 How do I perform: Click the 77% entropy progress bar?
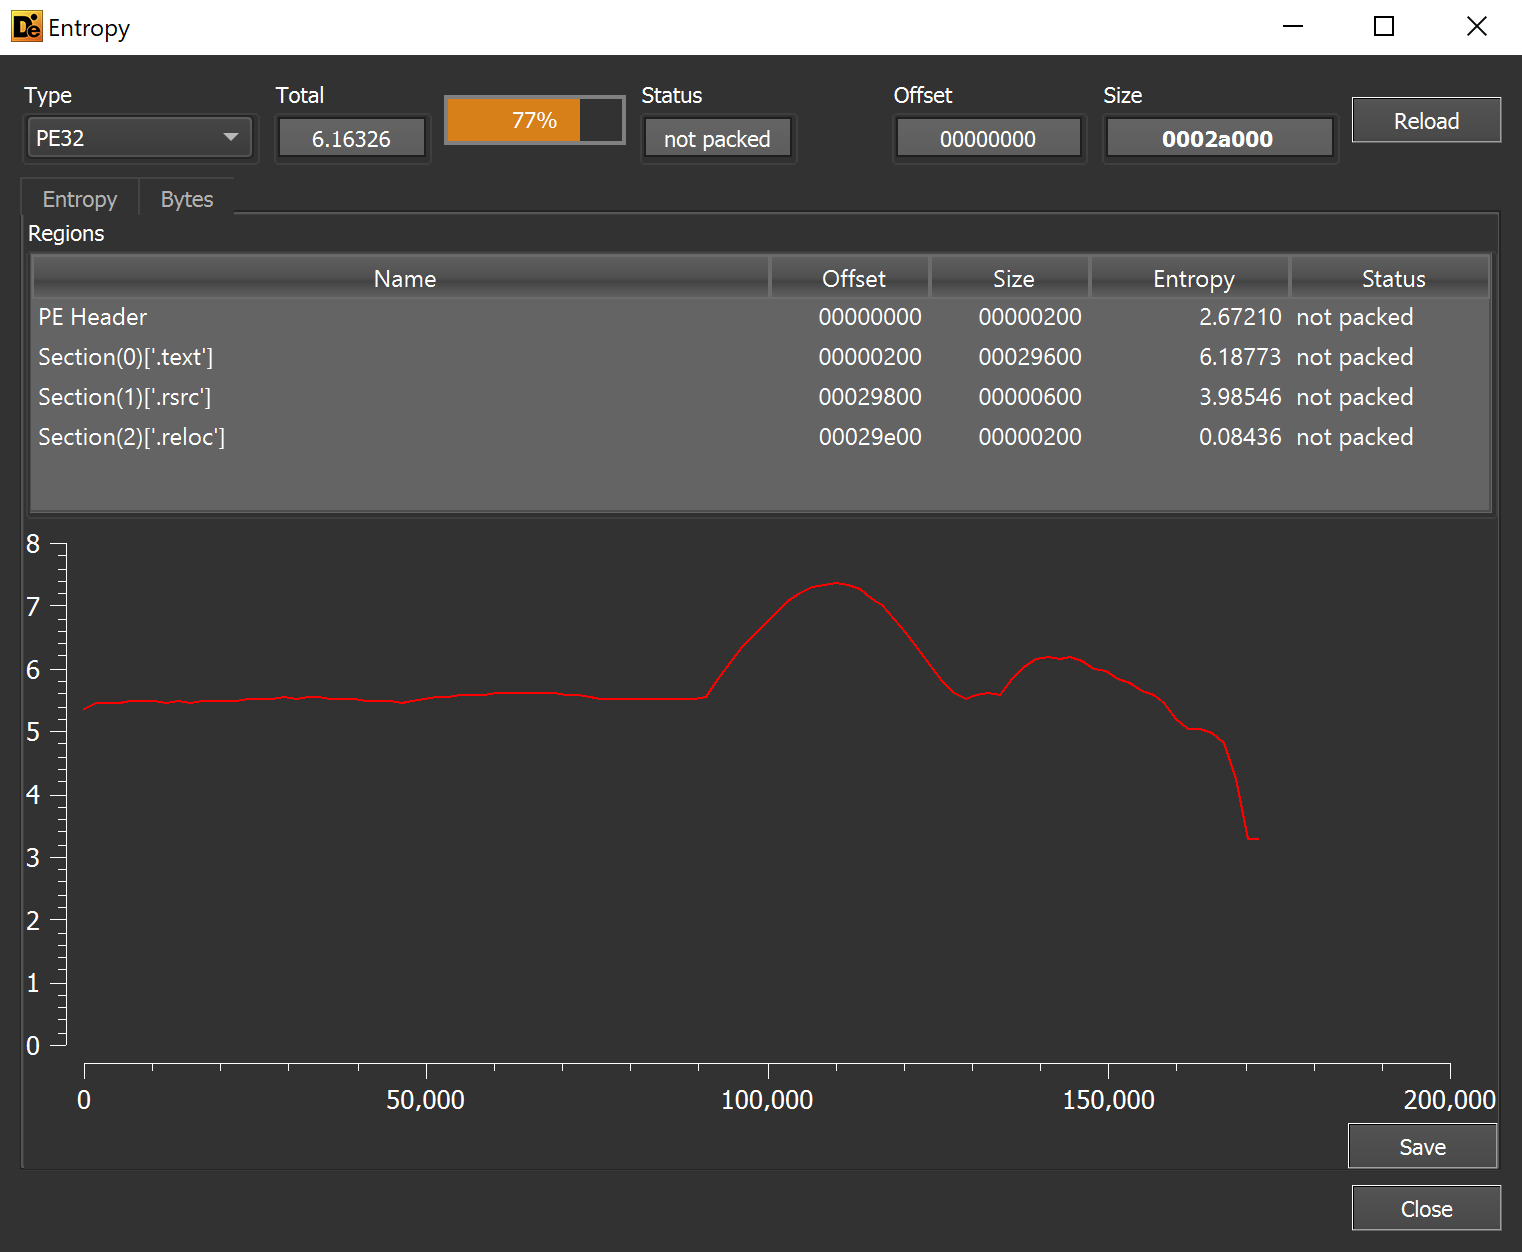point(535,120)
